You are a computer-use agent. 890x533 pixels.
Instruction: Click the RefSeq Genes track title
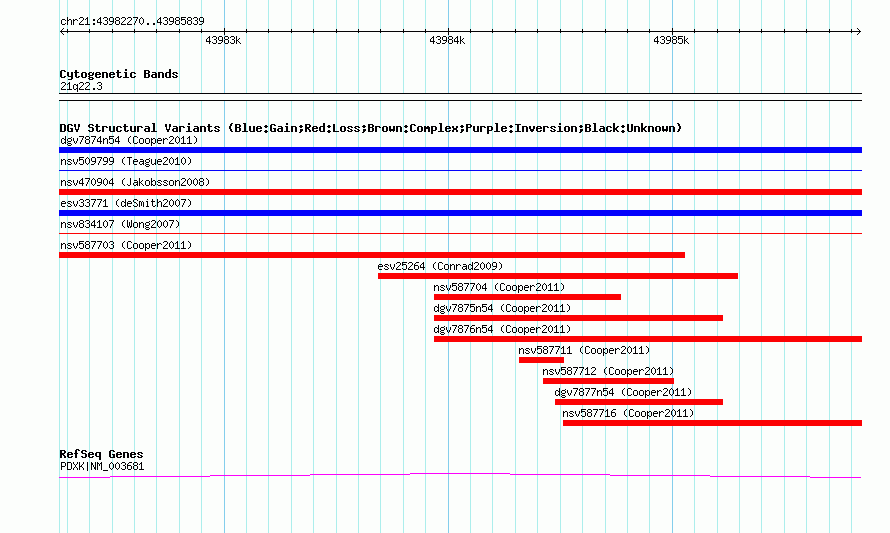coord(101,454)
